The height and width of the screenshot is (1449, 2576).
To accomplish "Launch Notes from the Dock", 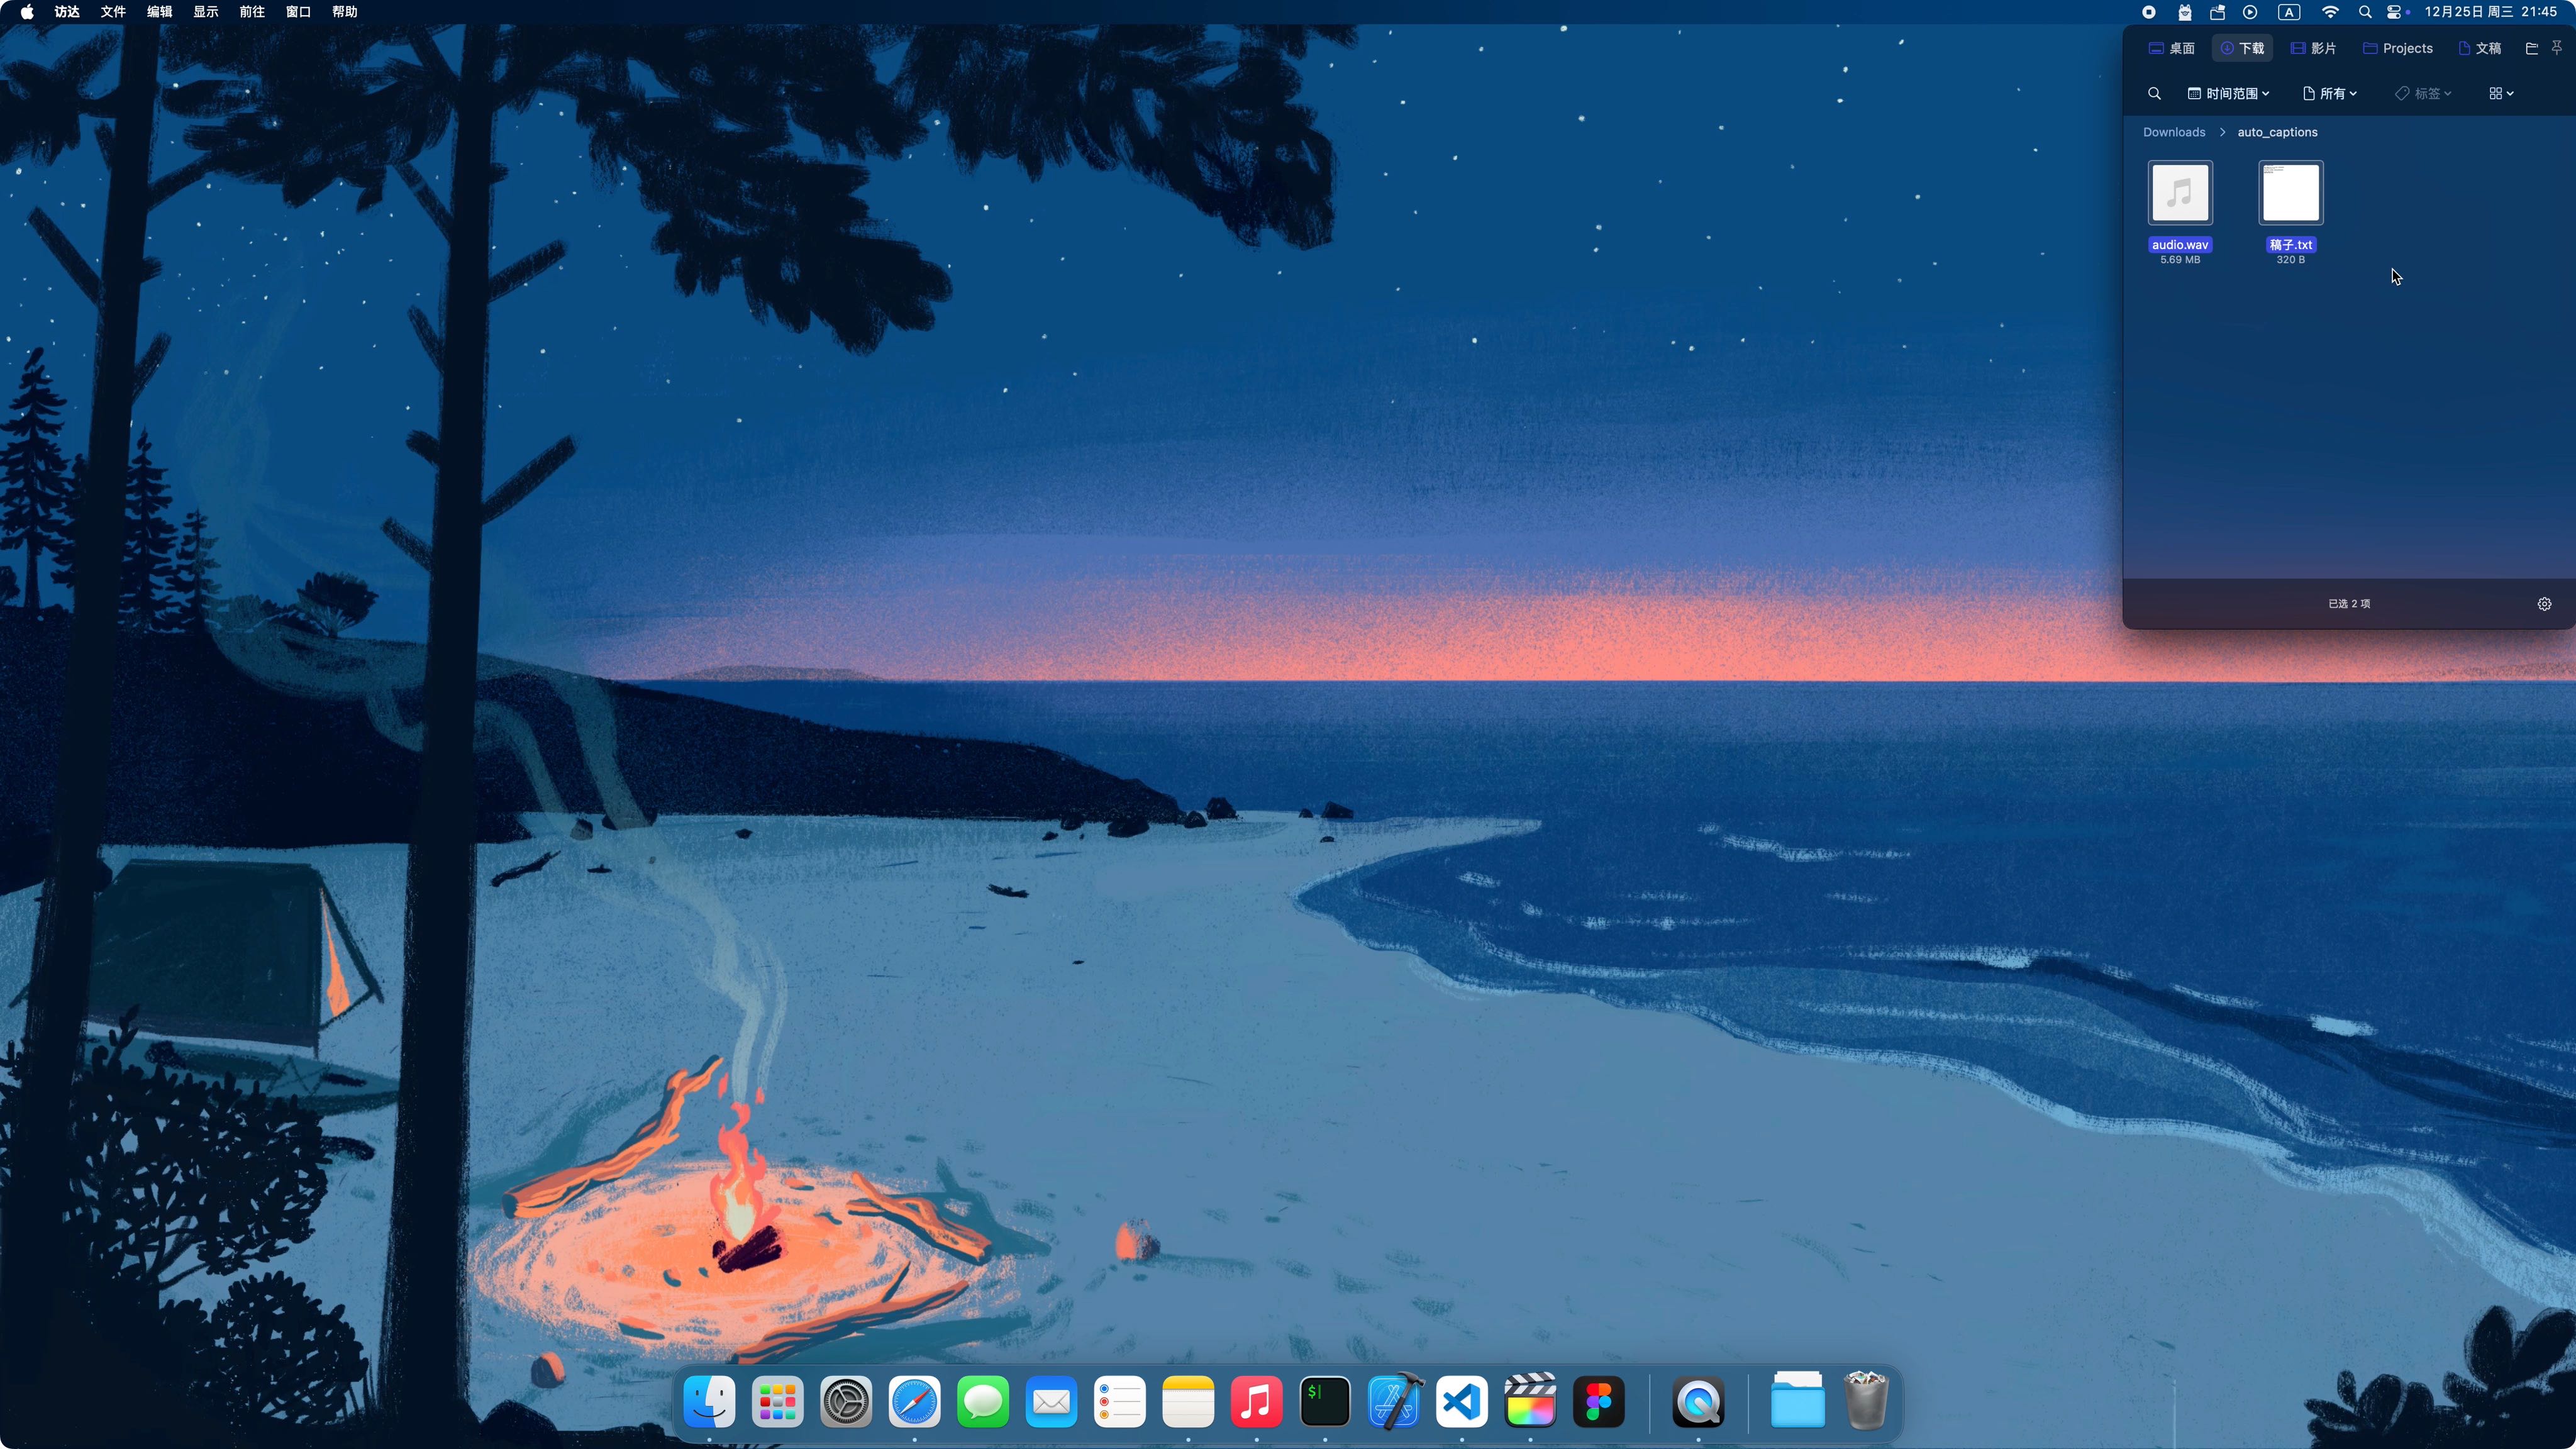I will (1188, 1401).
